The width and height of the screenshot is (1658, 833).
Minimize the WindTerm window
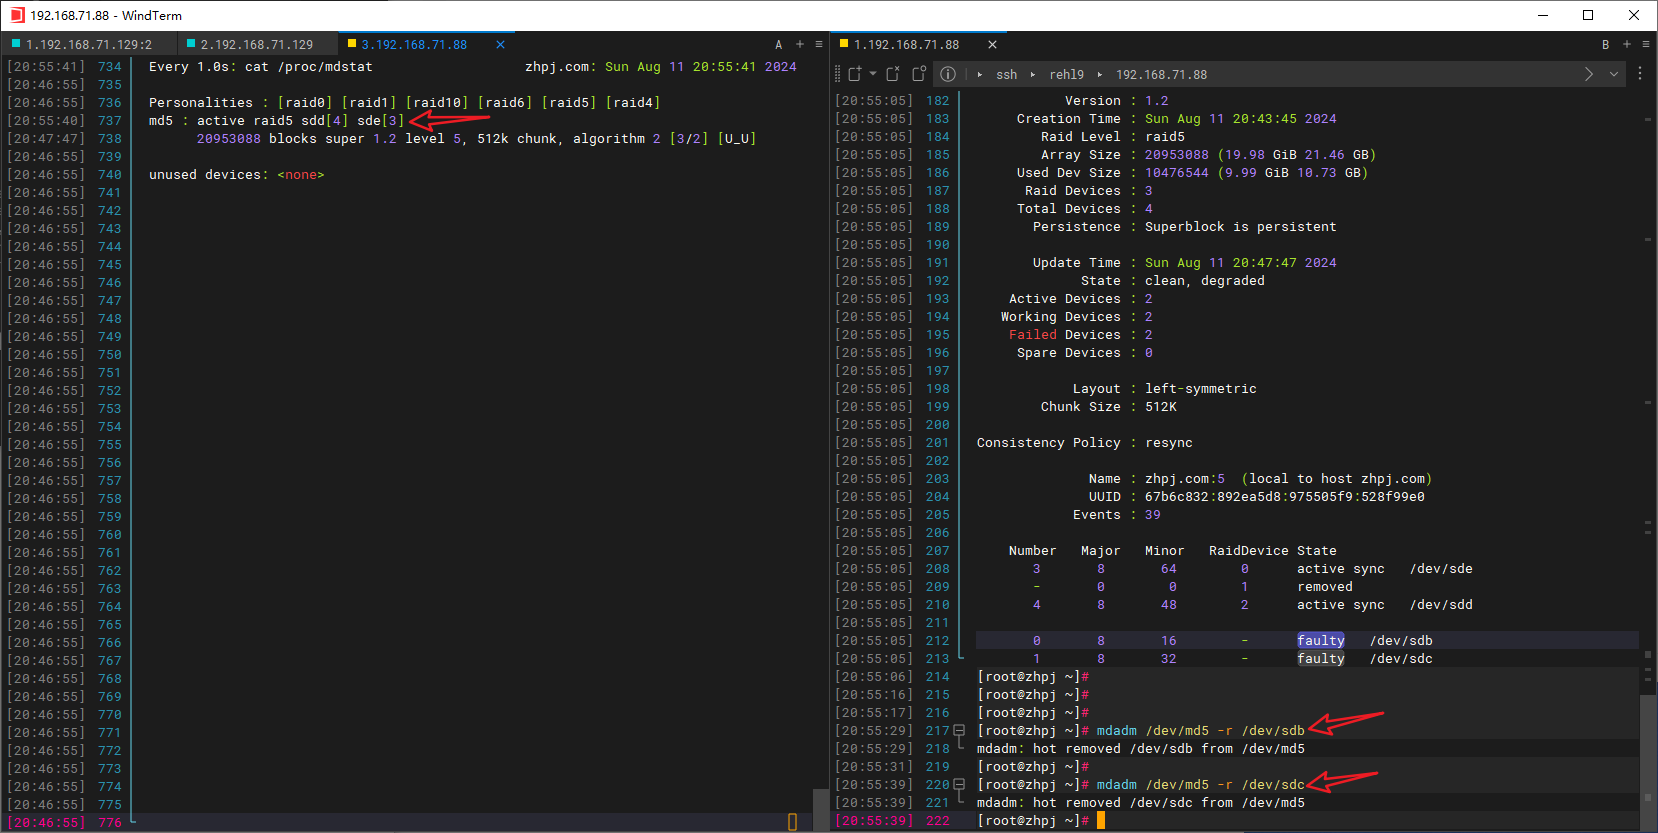[1542, 15]
